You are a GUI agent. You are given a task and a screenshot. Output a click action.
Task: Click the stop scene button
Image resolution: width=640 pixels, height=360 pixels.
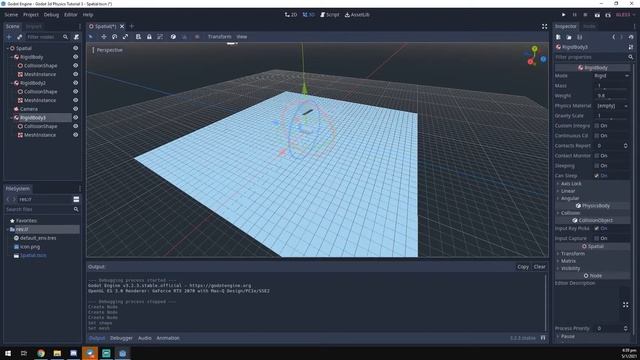point(585,15)
